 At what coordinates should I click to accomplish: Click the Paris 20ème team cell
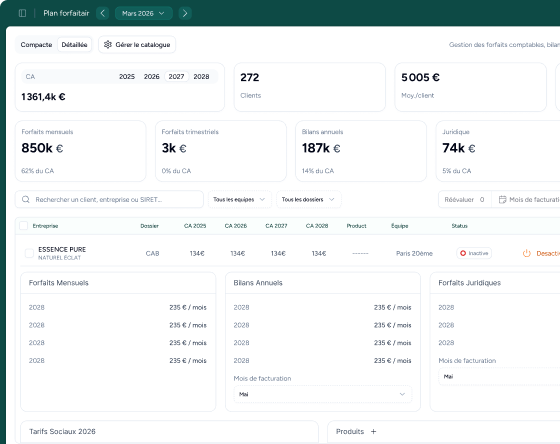[x=414, y=253]
